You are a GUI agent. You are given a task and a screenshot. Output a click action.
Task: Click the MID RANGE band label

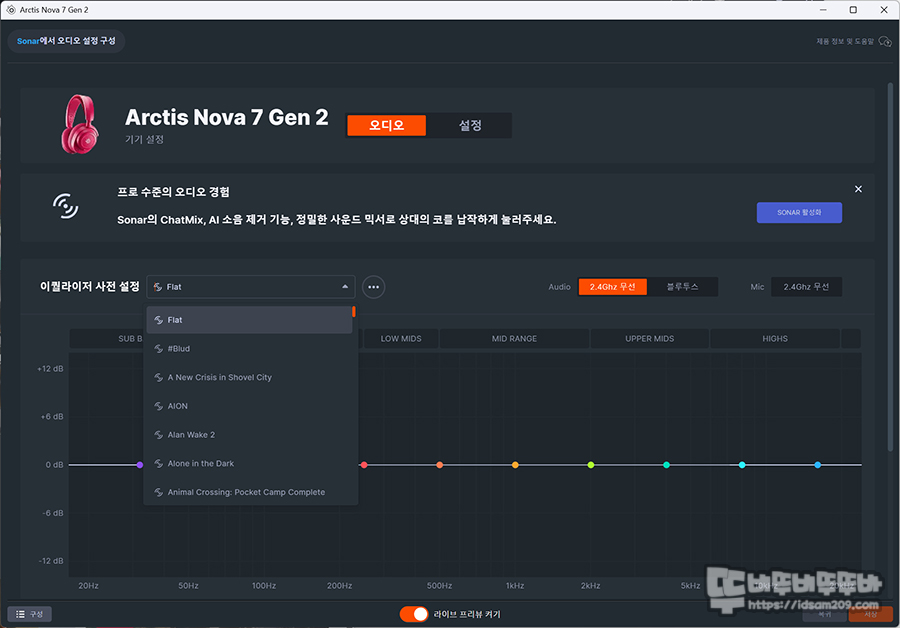coord(514,339)
